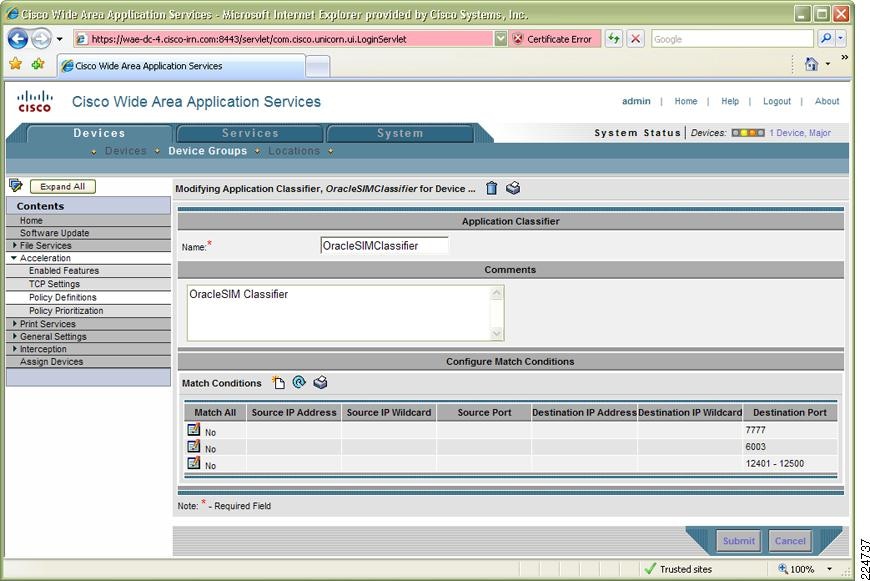Focus the URL address bar
Screen dimensions: 870x581
coord(283,39)
